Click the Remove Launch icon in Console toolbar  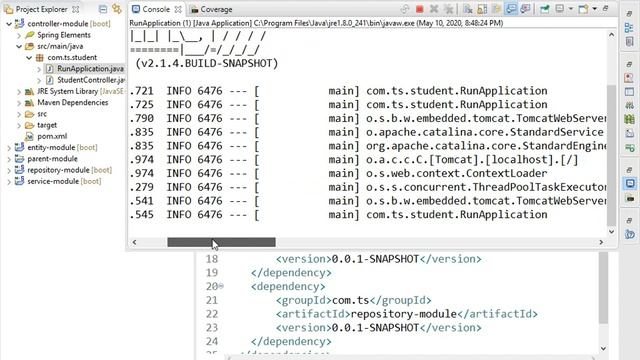[434, 9]
